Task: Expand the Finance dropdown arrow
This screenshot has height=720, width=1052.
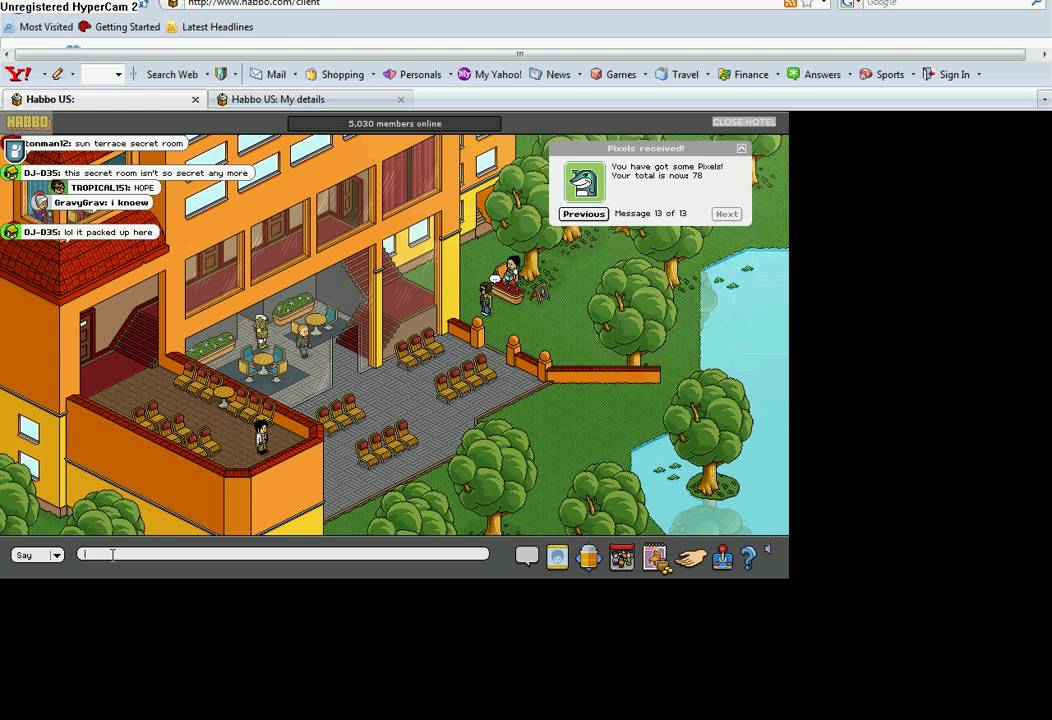Action: (x=778, y=74)
